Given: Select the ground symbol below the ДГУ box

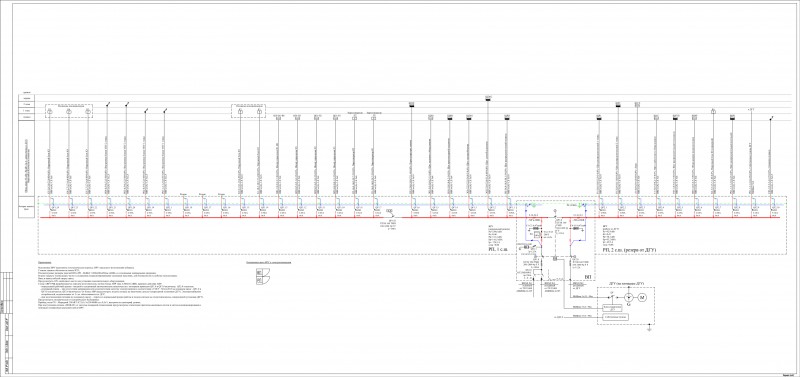Looking at the screenshot, I should (648, 329).
